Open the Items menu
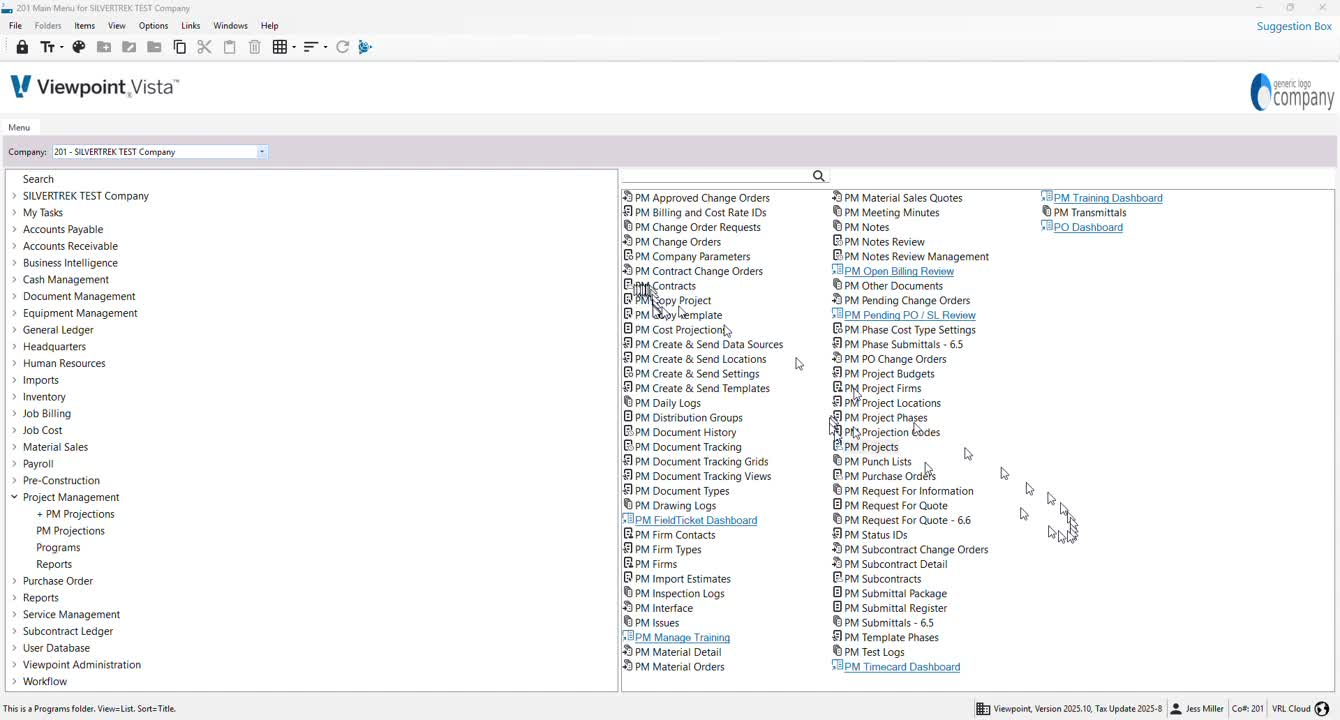Image resolution: width=1340 pixels, height=720 pixels. pos(85,25)
